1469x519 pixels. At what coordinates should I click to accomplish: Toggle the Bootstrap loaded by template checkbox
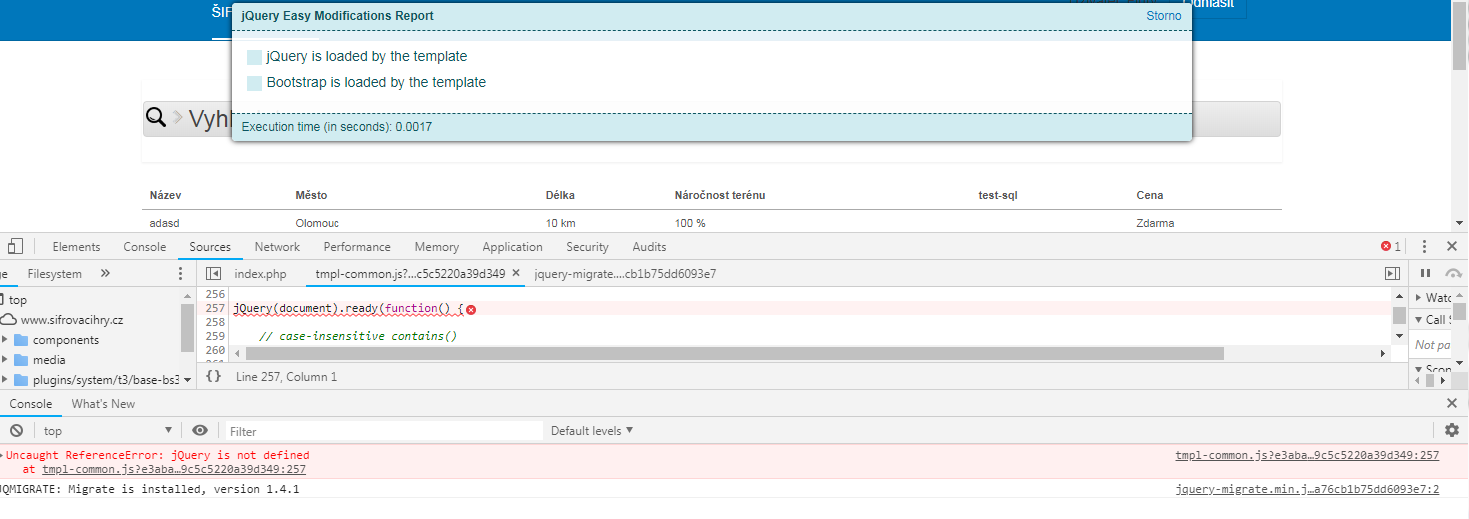coord(254,83)
